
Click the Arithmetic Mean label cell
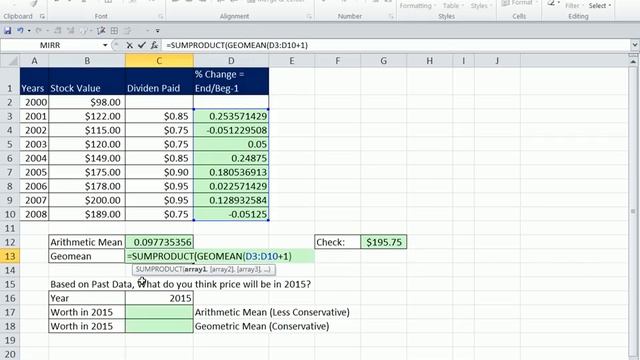87,242
